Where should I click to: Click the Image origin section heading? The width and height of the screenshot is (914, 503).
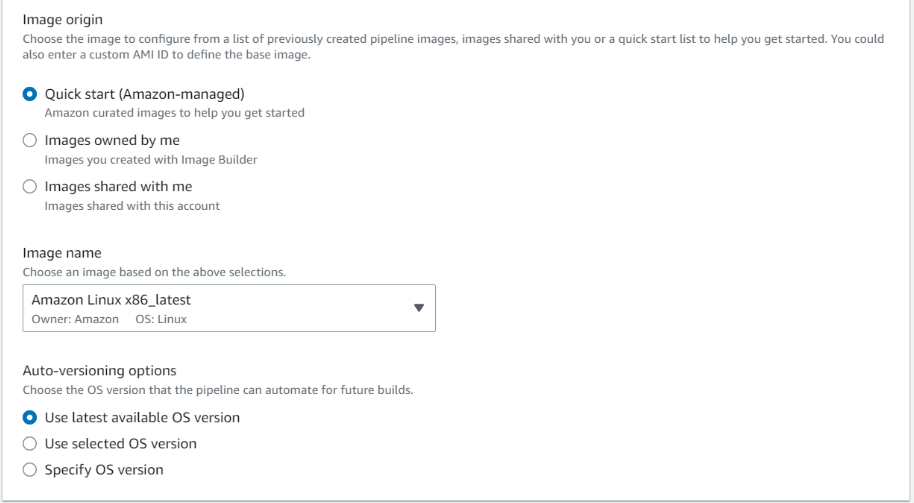tap(62, 18)
